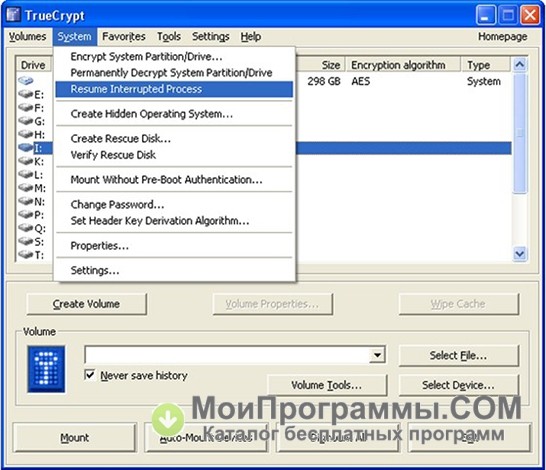Select the system drive icon in first row
The height and width of the screenshot is (470, 546).
coord(25,81)
